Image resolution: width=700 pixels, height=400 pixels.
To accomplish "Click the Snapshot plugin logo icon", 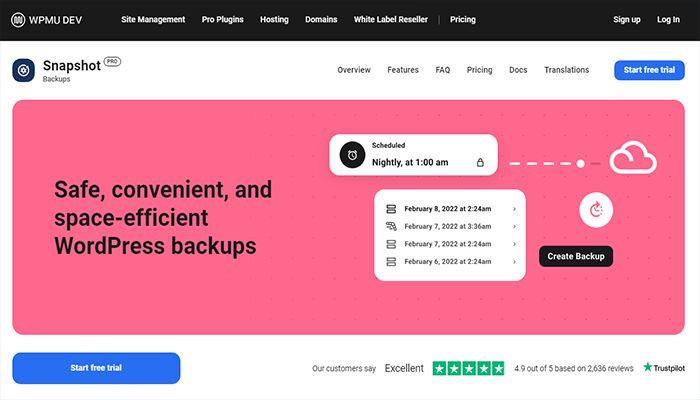I will pos(24,70).
